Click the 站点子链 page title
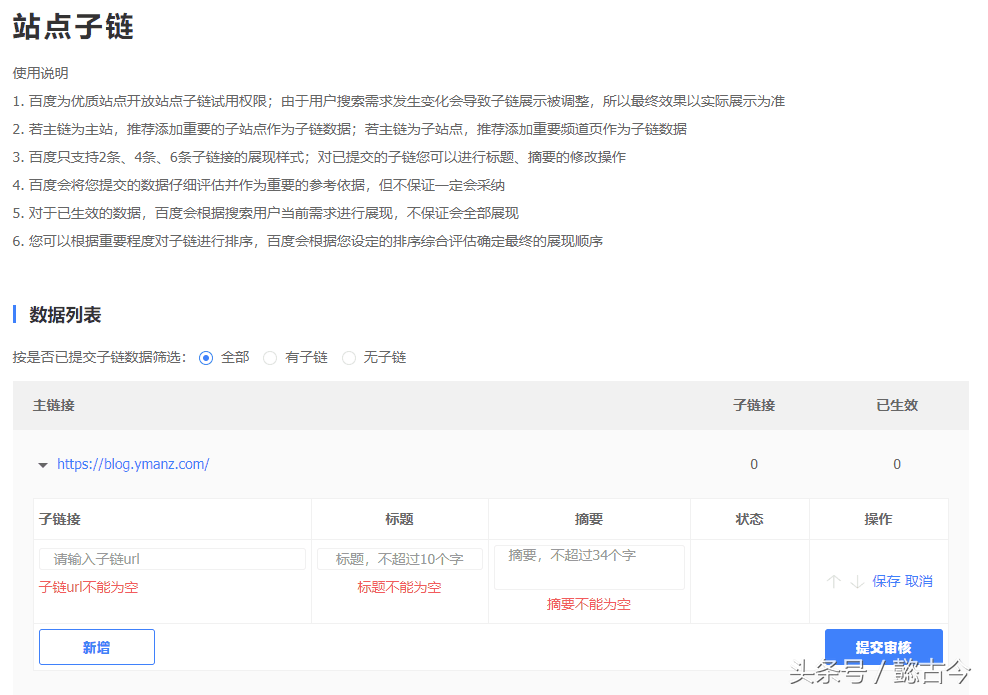This screenshot has width=988, height=695. pos(73,27)
